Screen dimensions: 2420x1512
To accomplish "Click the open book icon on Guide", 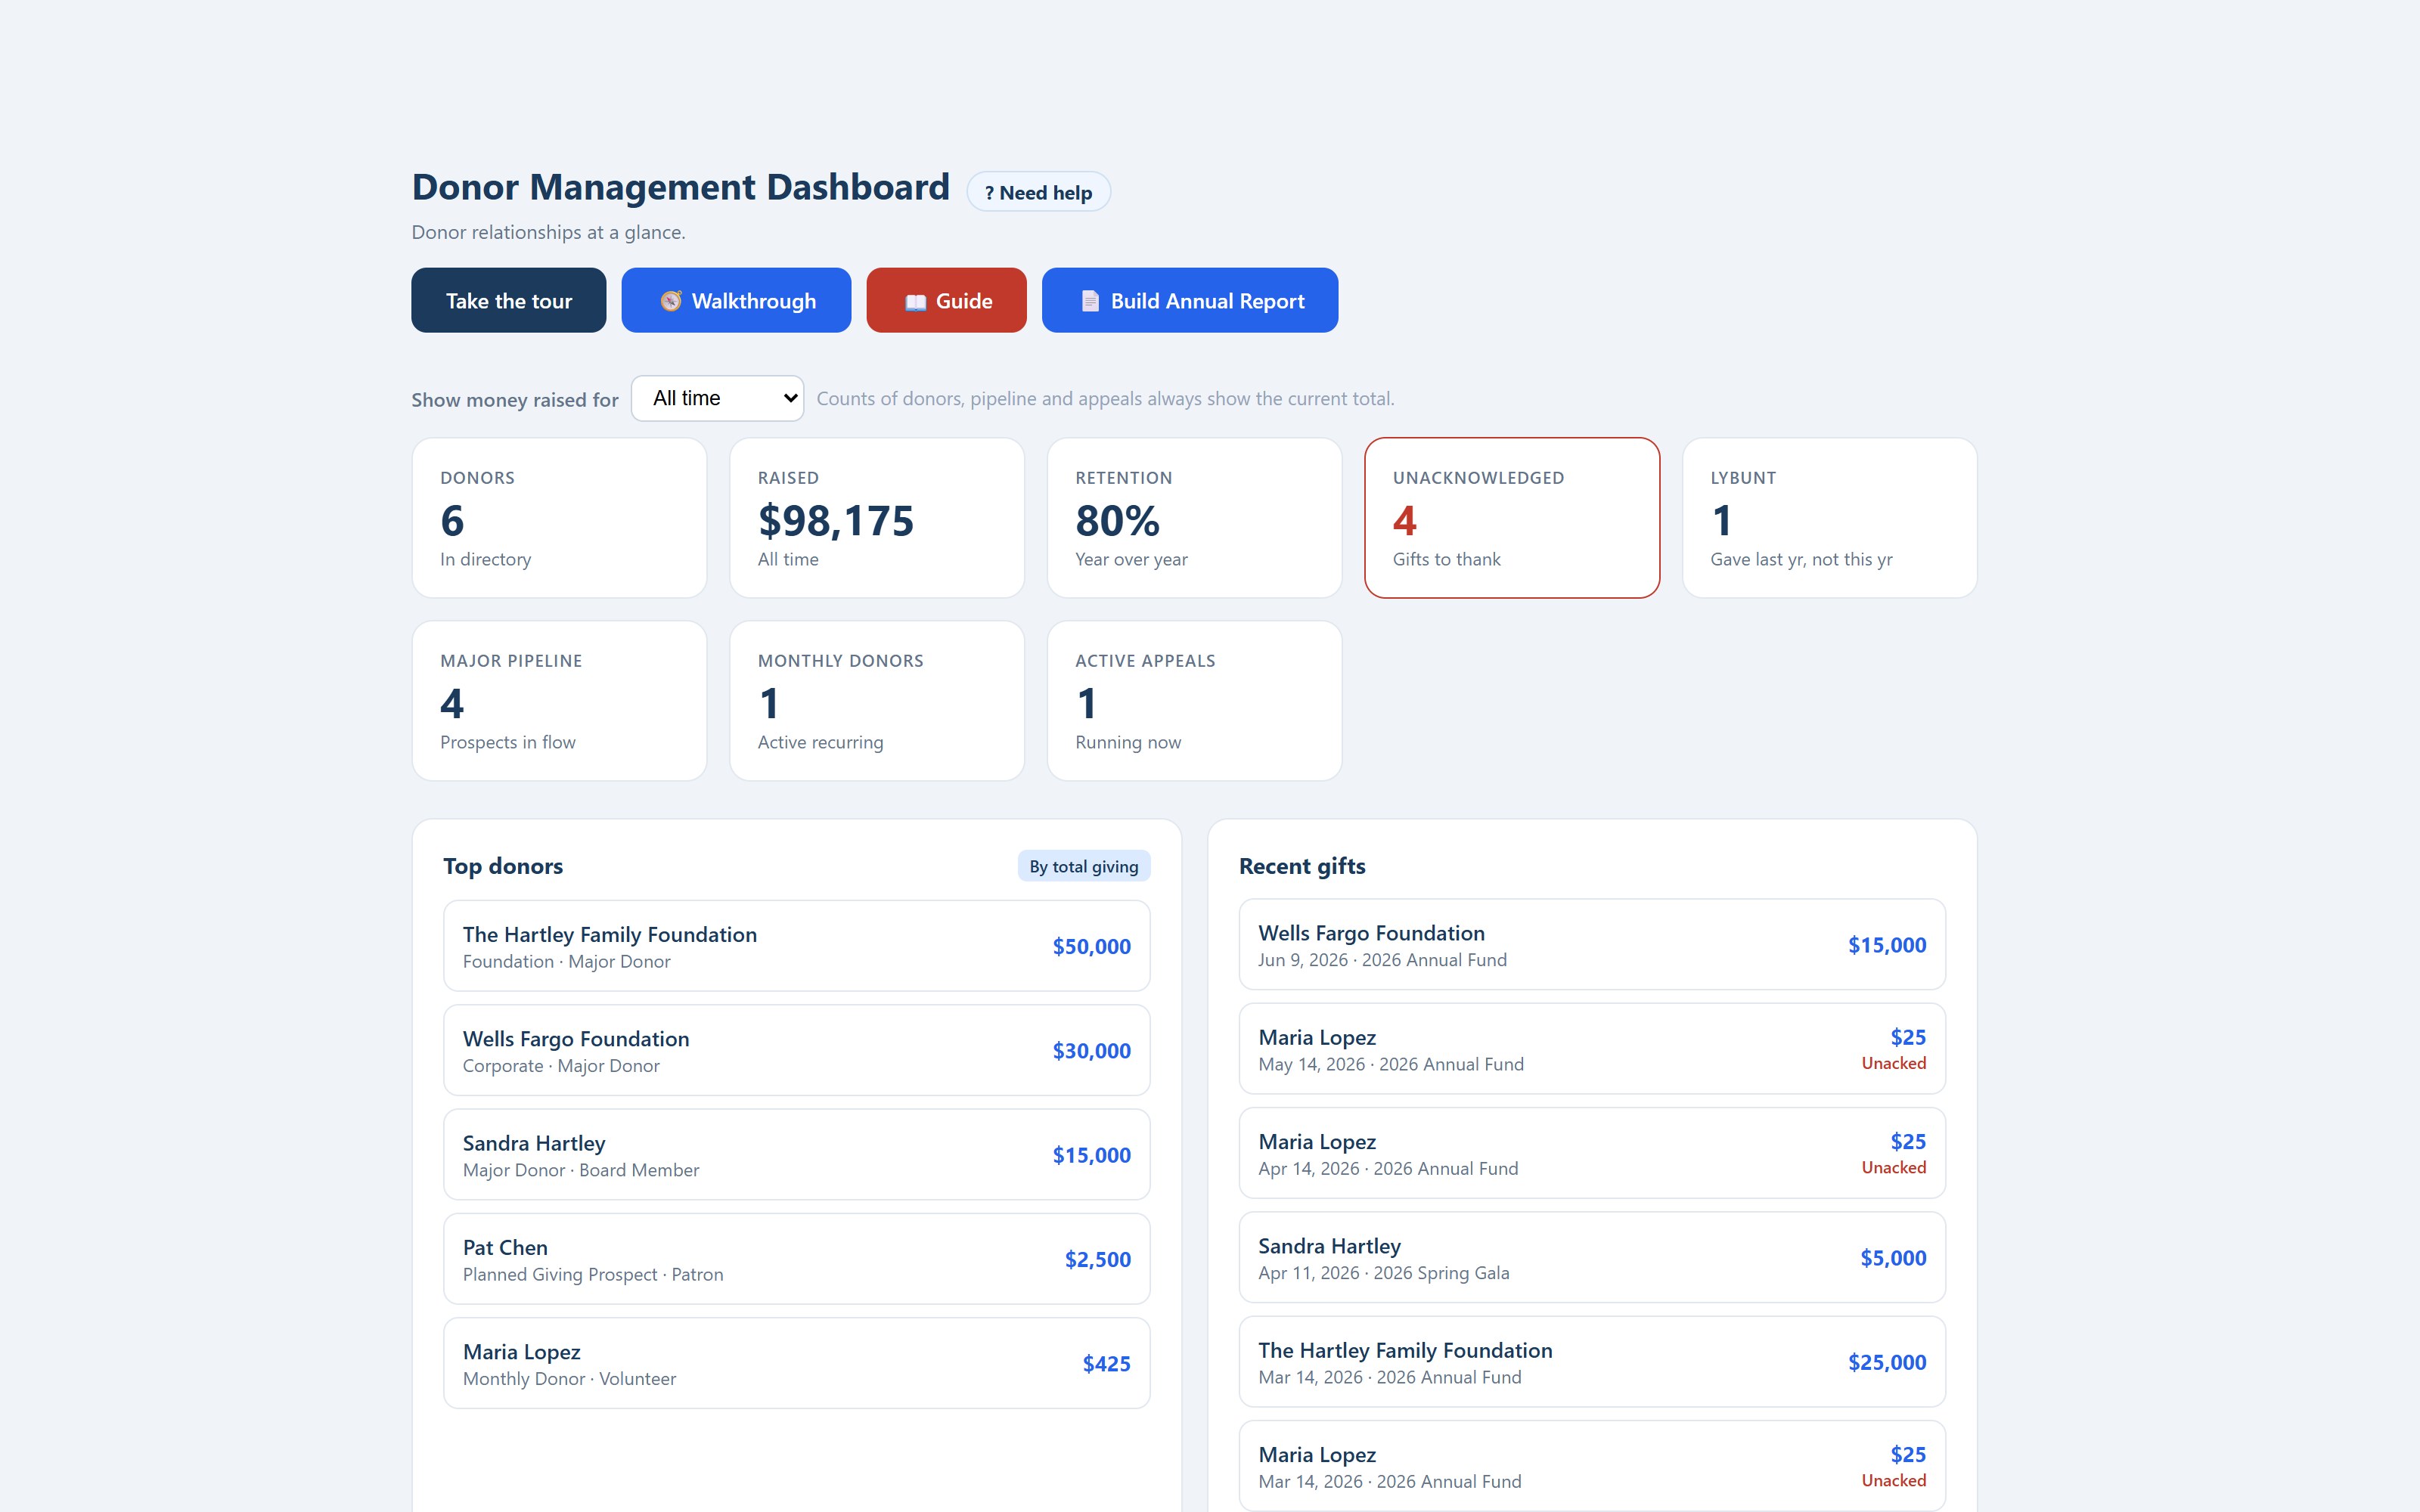I will 915,302.
